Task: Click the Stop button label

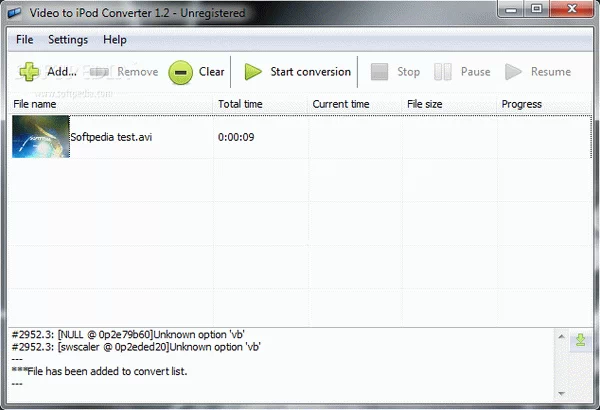Action: pyautogui.click(x=408, y=72)
